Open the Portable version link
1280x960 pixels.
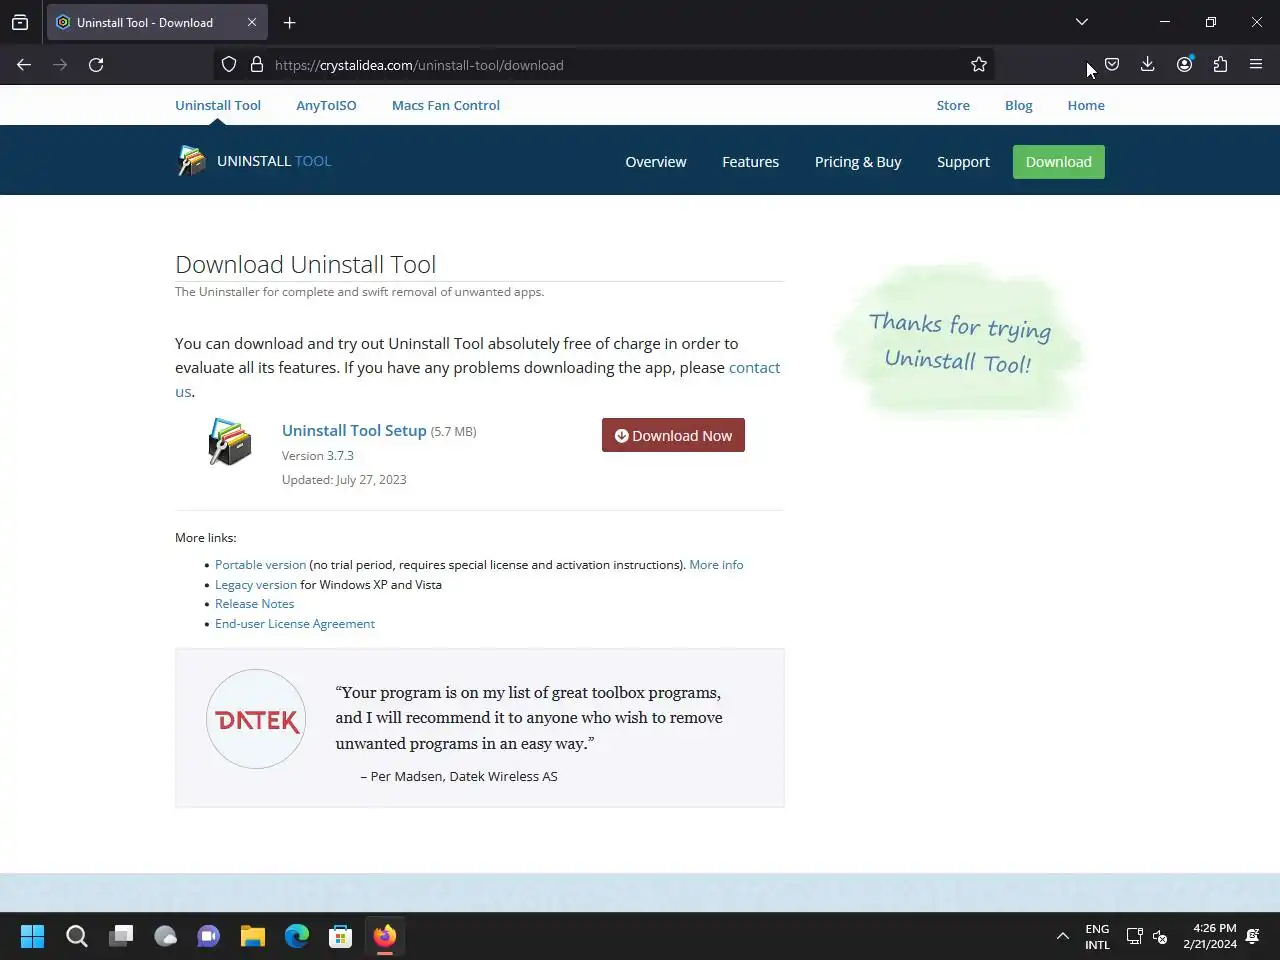click(260, 565)
